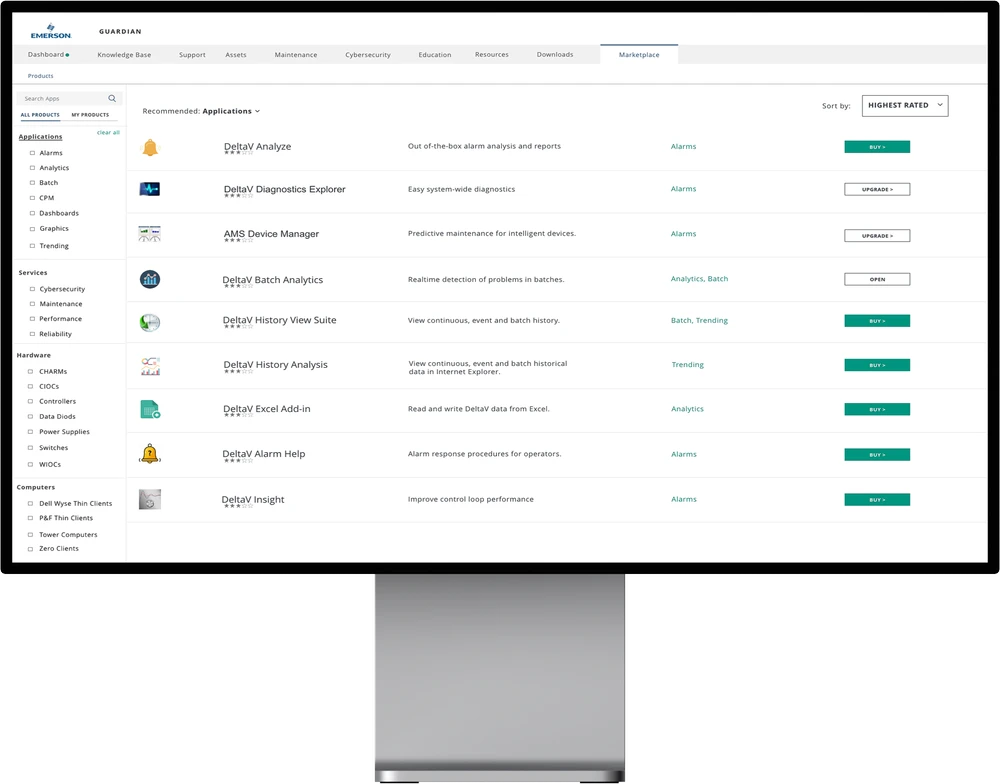The height and width of the screenshot is (784, 1000).
Task: Select the CHARMs hardware checkbox
Action: pyautogui.click(x=30, y=371)
